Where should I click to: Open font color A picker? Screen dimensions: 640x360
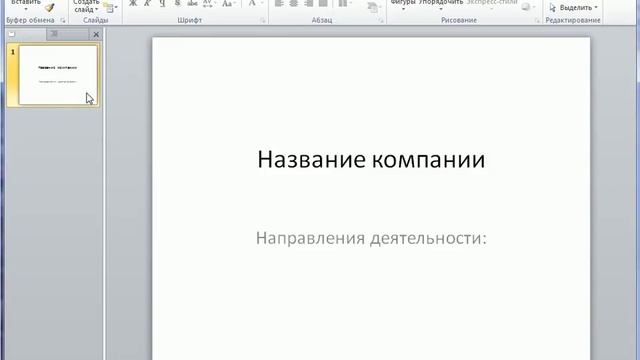255,4
